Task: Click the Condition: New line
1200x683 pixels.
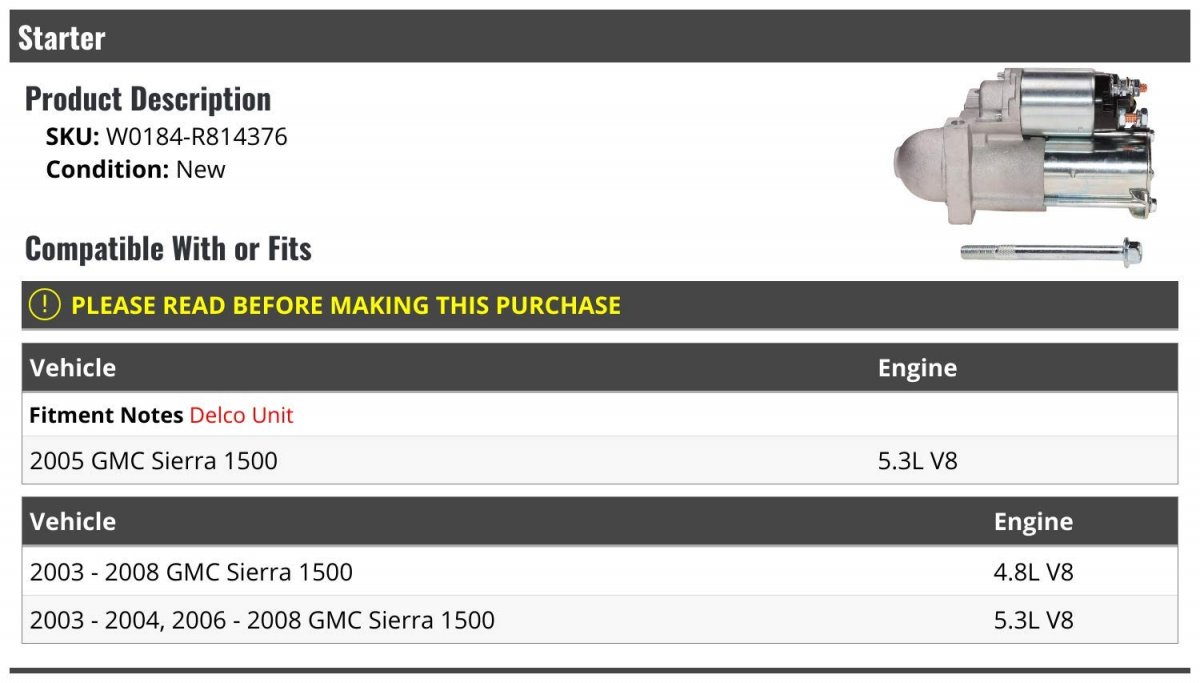Action: [136, 169]
